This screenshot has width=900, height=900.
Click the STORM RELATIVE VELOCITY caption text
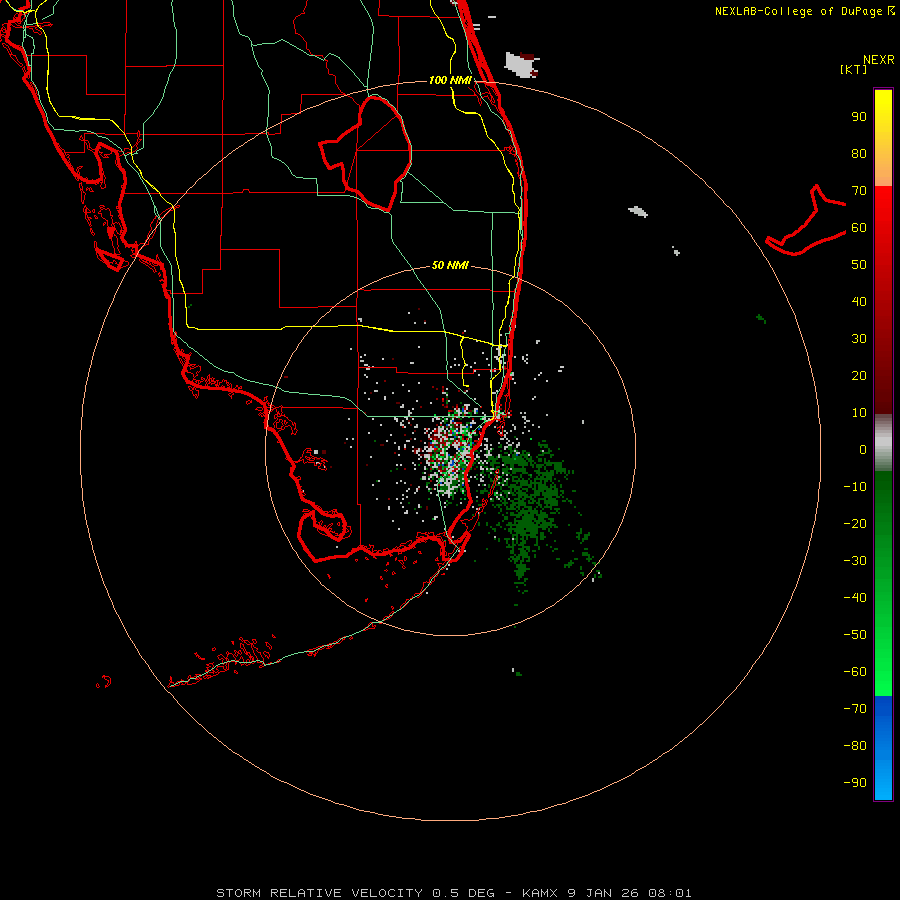(x=319, y=893)
